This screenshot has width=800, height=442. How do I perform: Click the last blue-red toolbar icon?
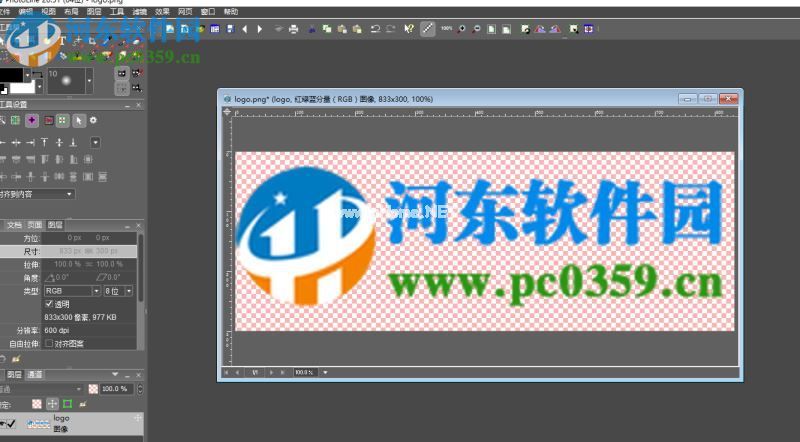588,29
